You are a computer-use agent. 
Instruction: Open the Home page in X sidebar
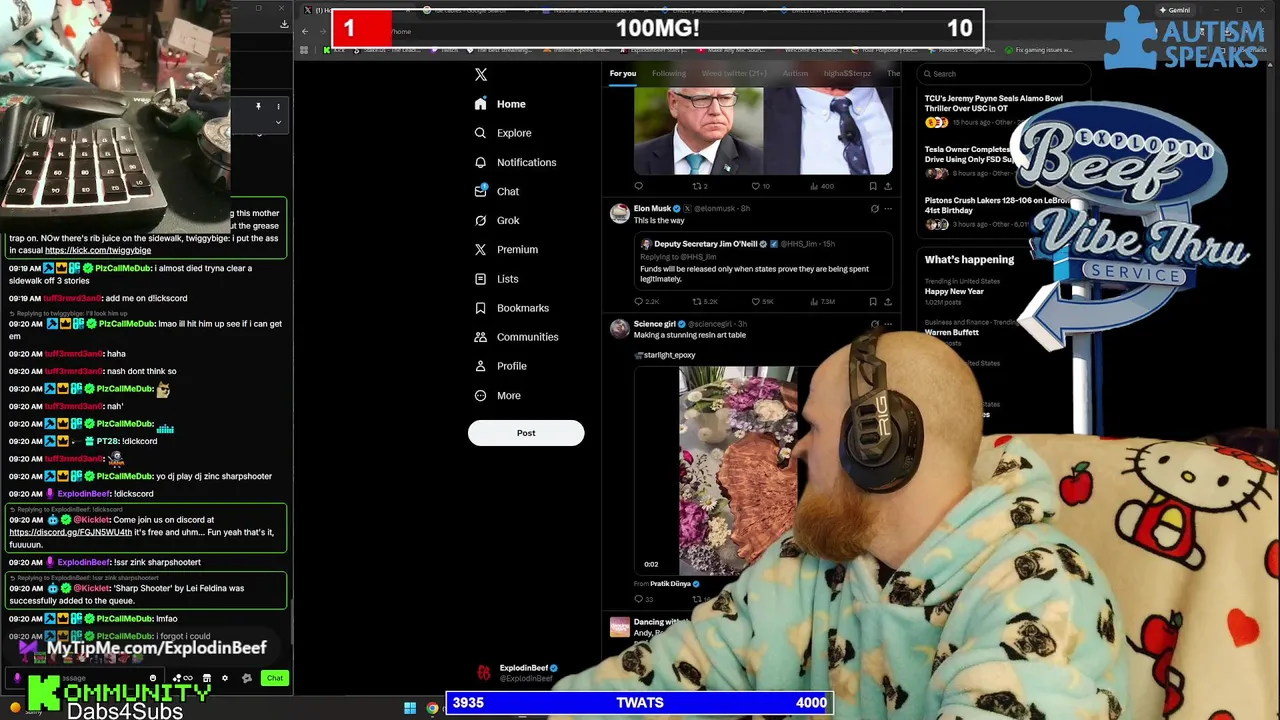tap(500, 104)
